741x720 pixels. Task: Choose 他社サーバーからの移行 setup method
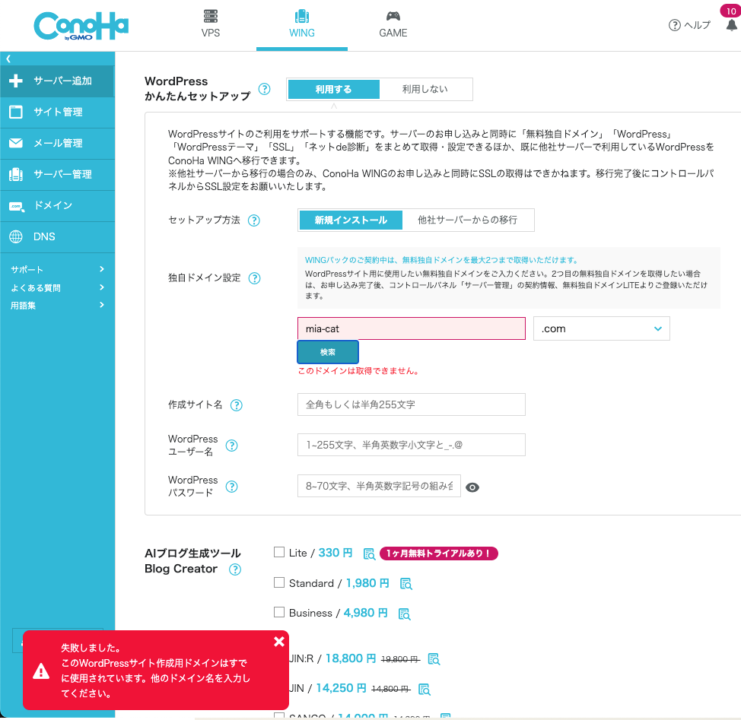tap(467, 220)
